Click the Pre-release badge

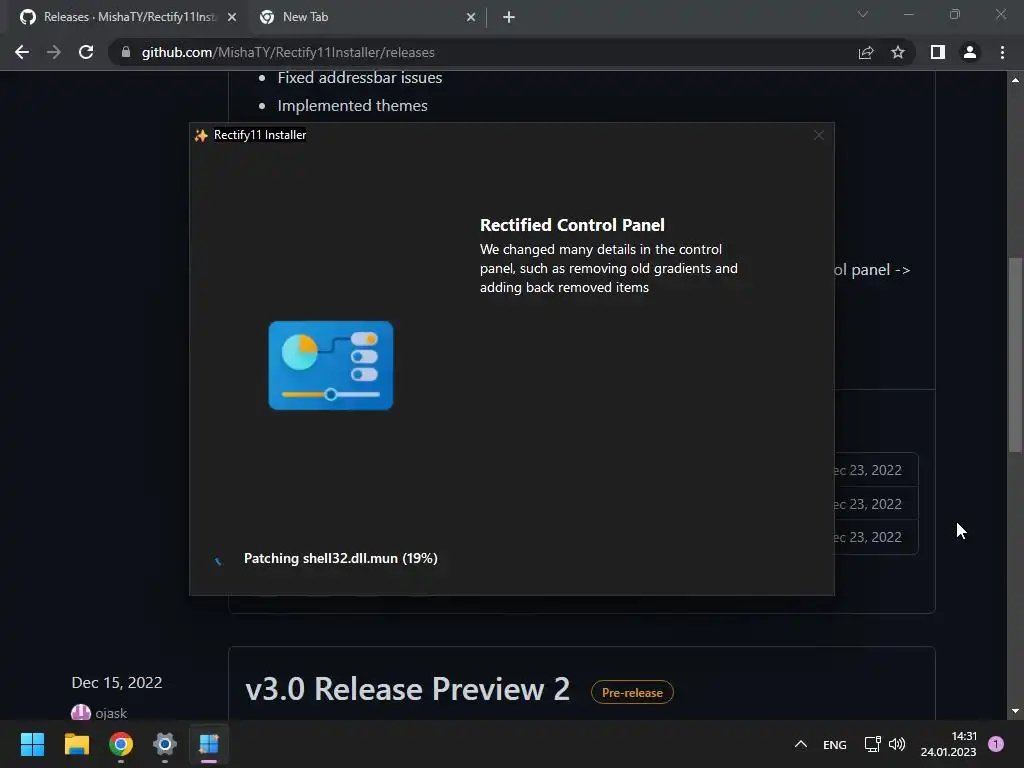coord(632,692)
